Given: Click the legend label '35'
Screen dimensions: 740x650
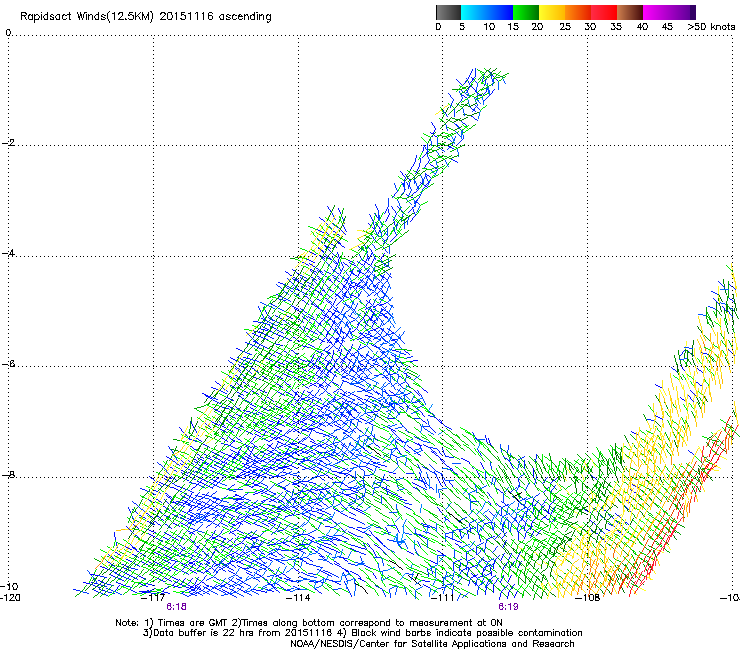Looking at the screenshot, I should (x=616, y=27).
